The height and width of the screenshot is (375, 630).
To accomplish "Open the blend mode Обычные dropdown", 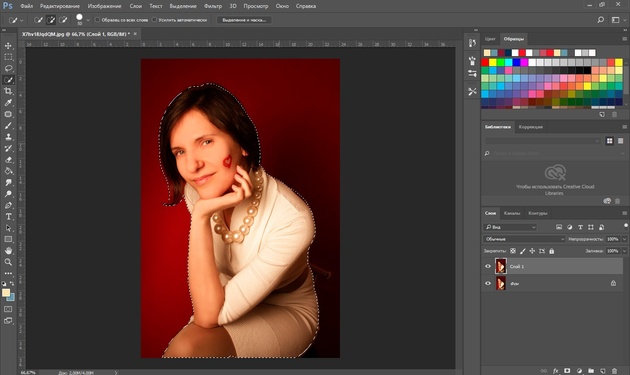I will (x=524, y=239).
